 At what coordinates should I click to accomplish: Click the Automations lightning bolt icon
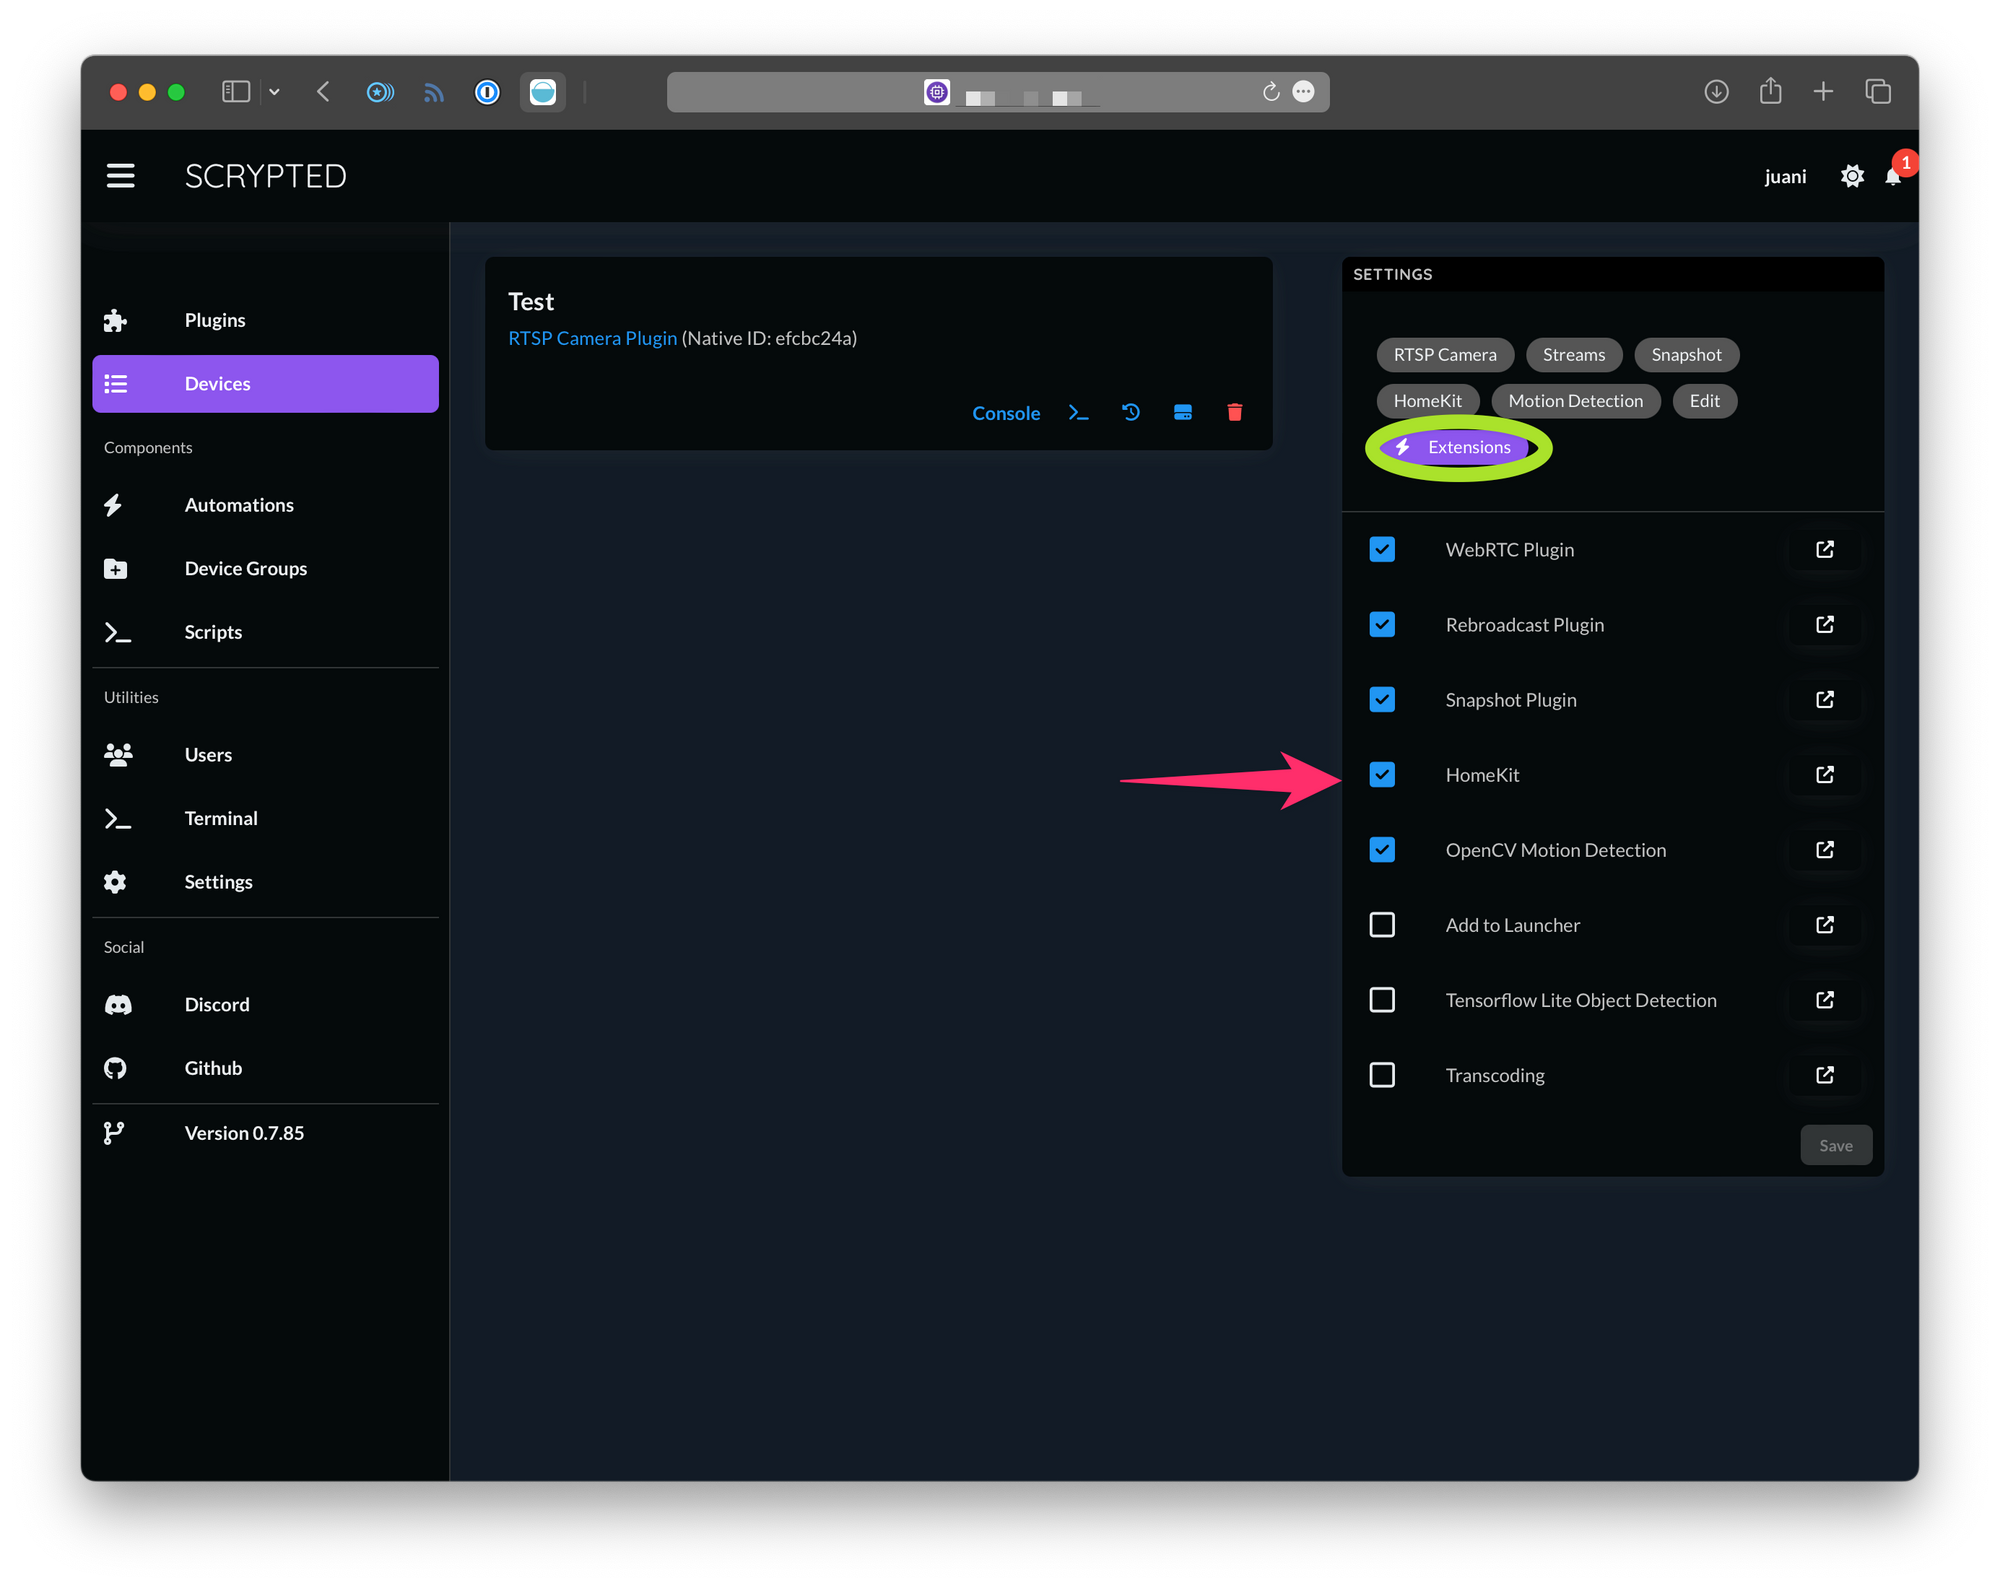113,505
